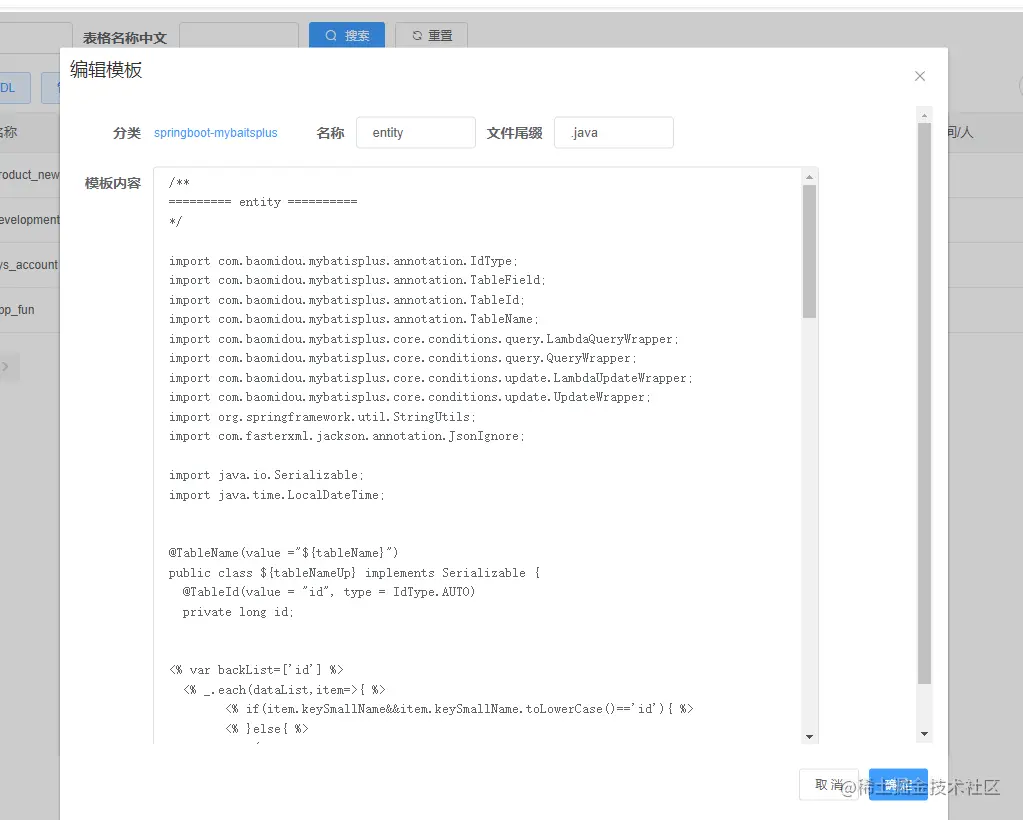Viewport: 1023px width, 820px height.
Task: Click the 'evelopment' table row text
Action: click(x=29, y=220)
